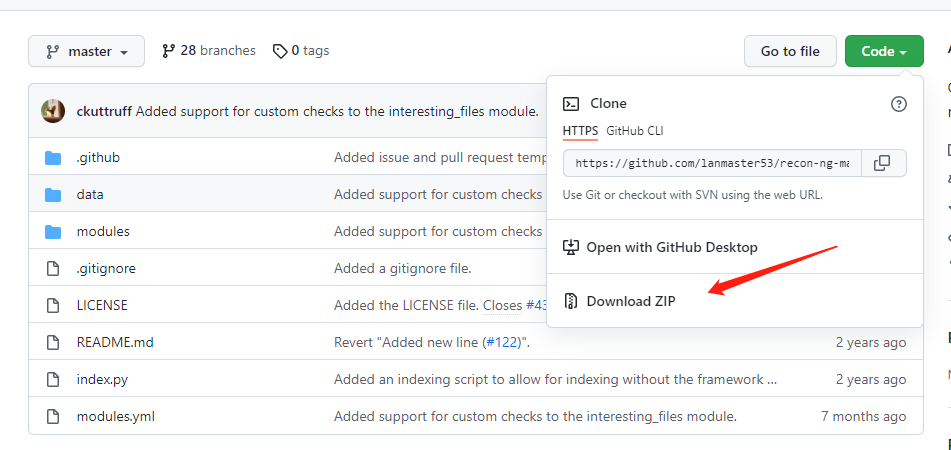The image size is (951, 450).
Task: Select the HTTPS clone tab
Action: coord(580,130)
